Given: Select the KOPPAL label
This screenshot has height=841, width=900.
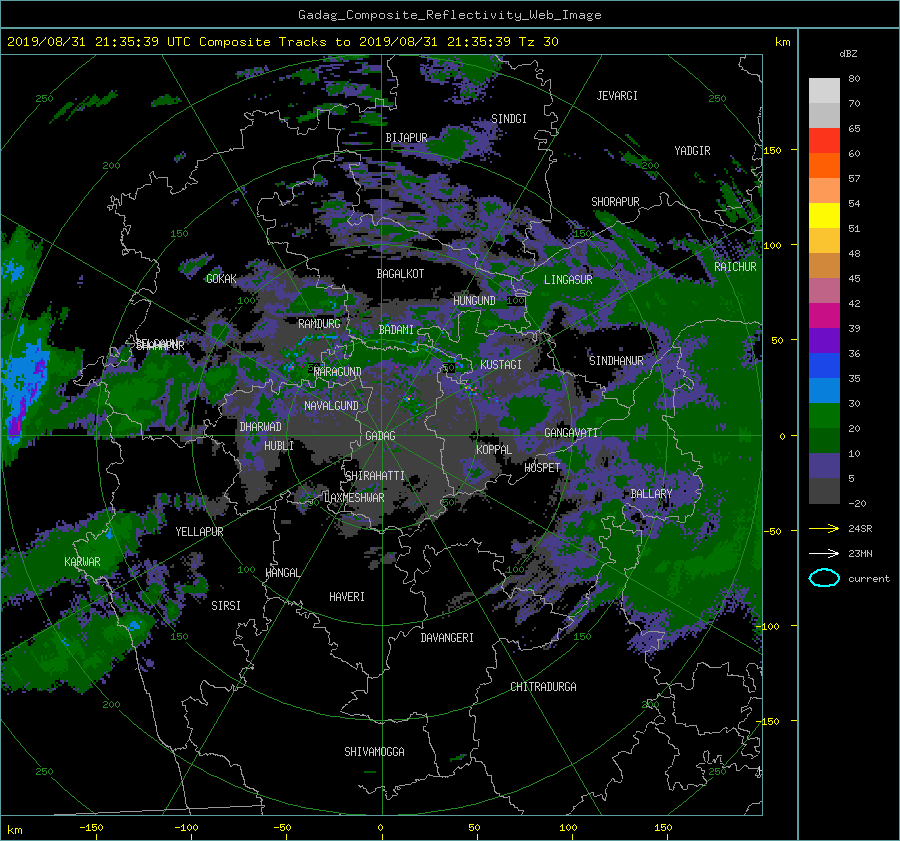Looking at the screenshot, I should pos(494,449).
